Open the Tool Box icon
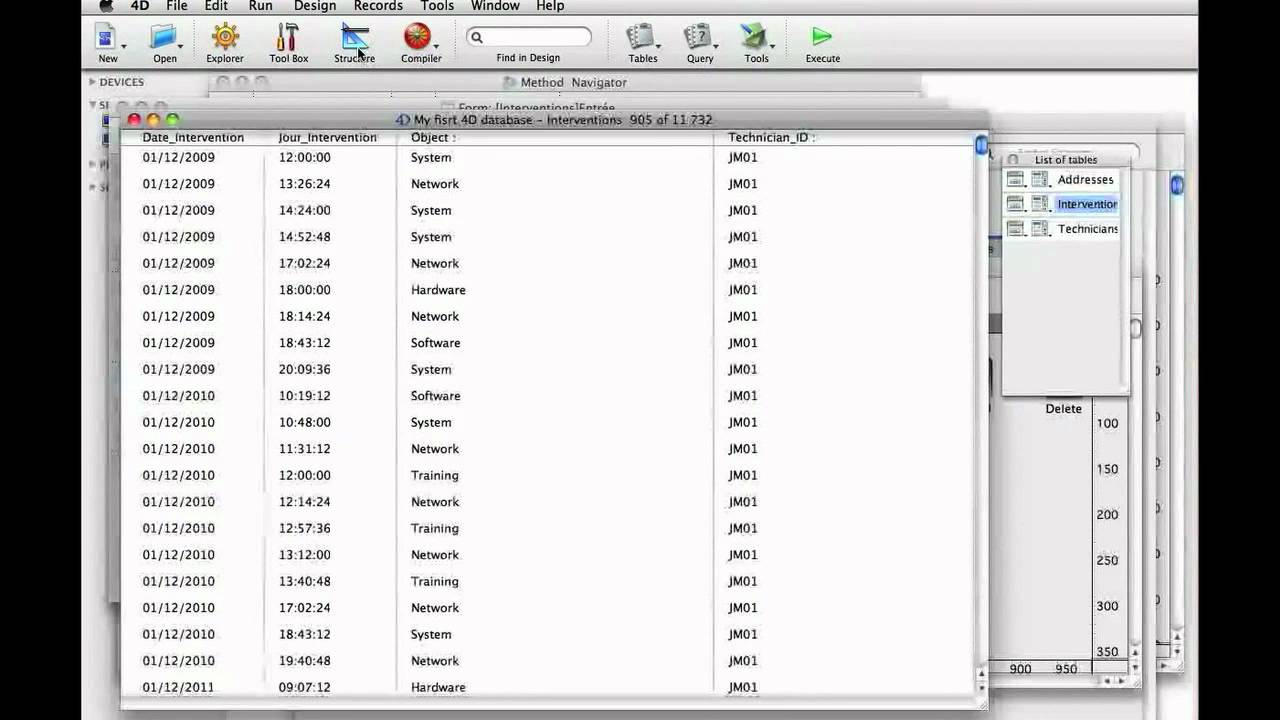 point(288,37)
